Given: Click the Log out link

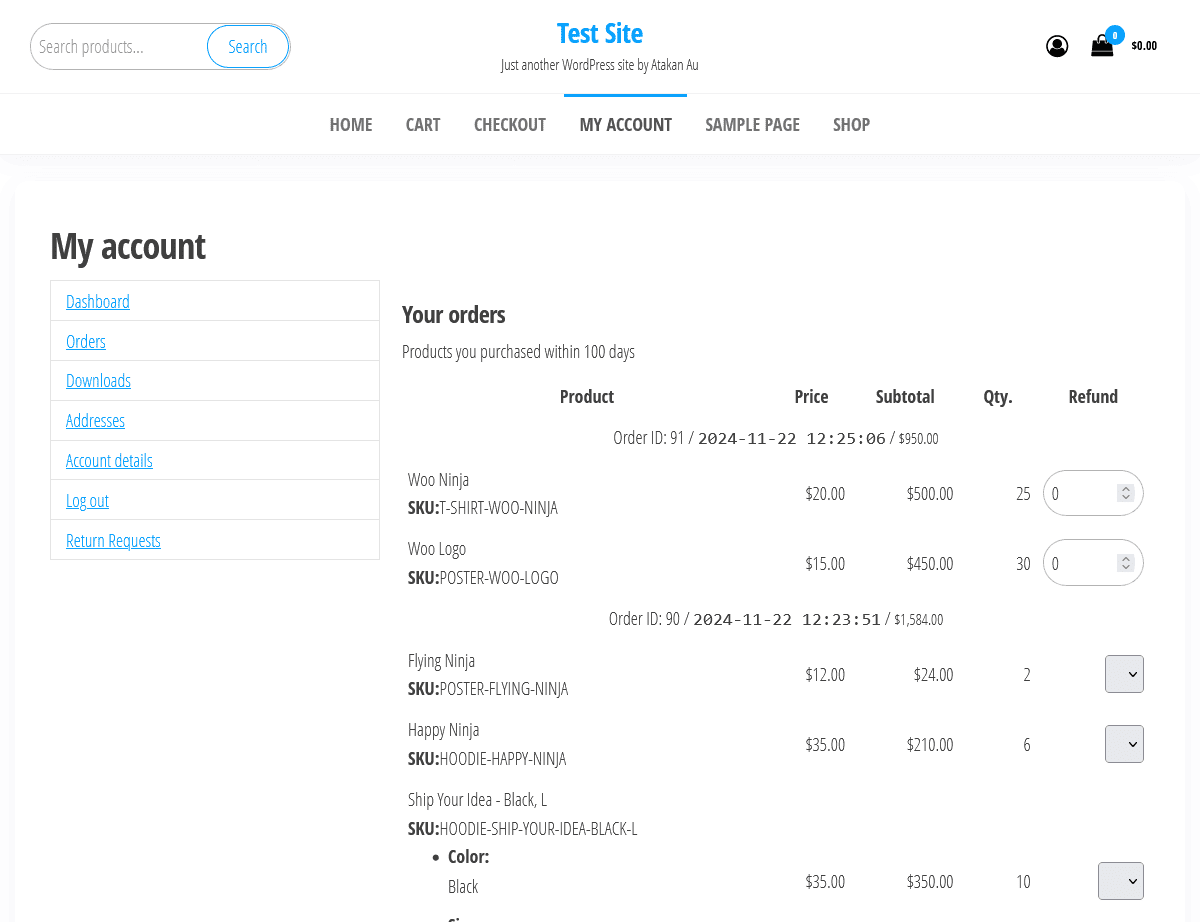Looking at the screenshot, I should pyautogui.click(x=87, y=500).
